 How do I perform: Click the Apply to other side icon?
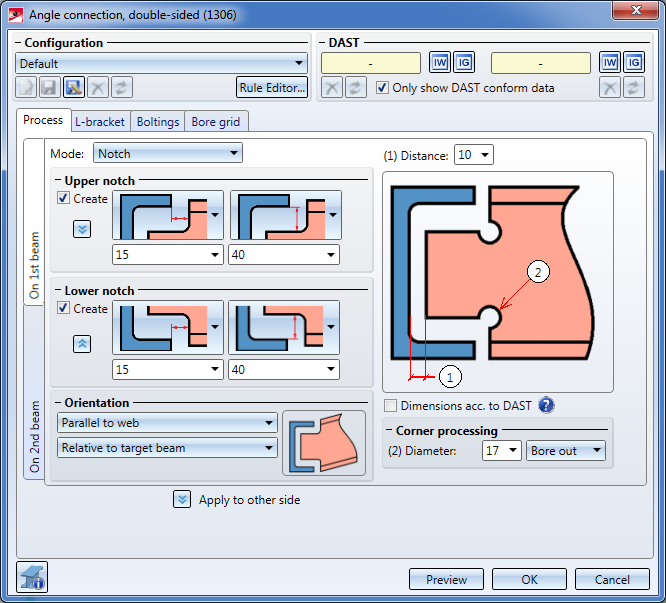pyautogui.click(x=182, y=499)
